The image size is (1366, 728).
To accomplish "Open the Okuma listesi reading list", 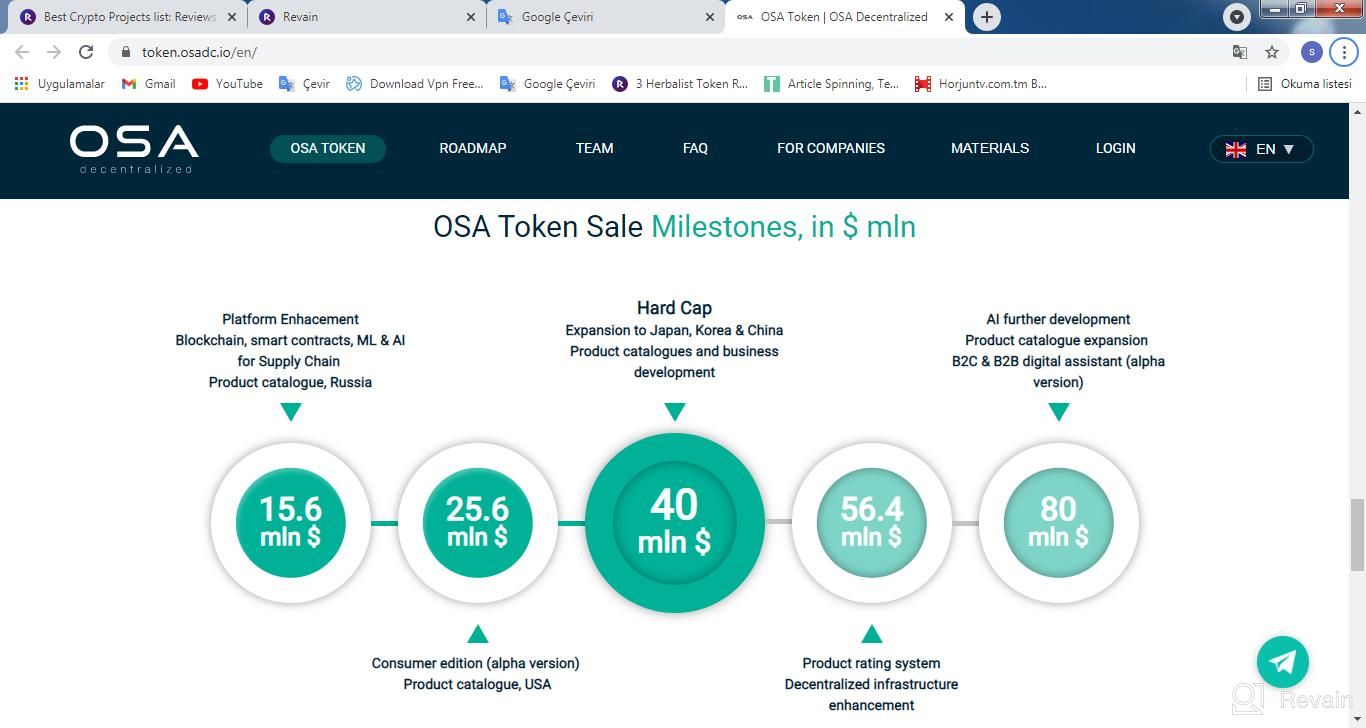I will pos(1304,84).
